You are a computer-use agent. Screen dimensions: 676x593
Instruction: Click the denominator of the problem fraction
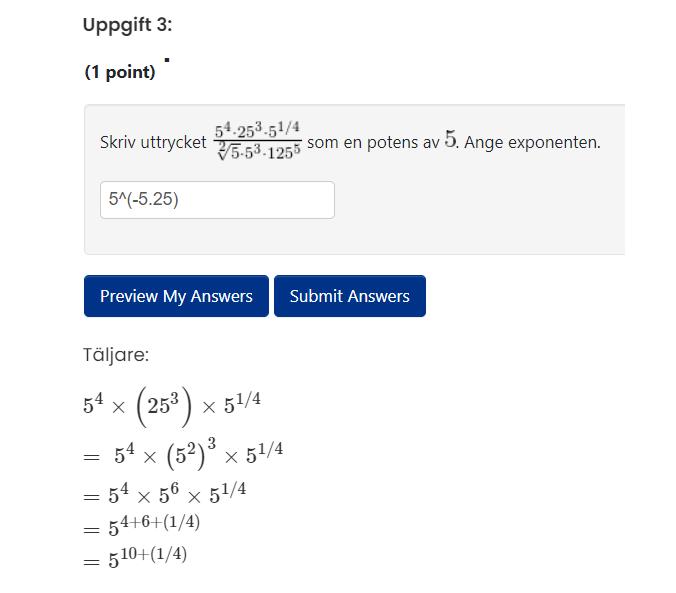click(x=258, y=153)
